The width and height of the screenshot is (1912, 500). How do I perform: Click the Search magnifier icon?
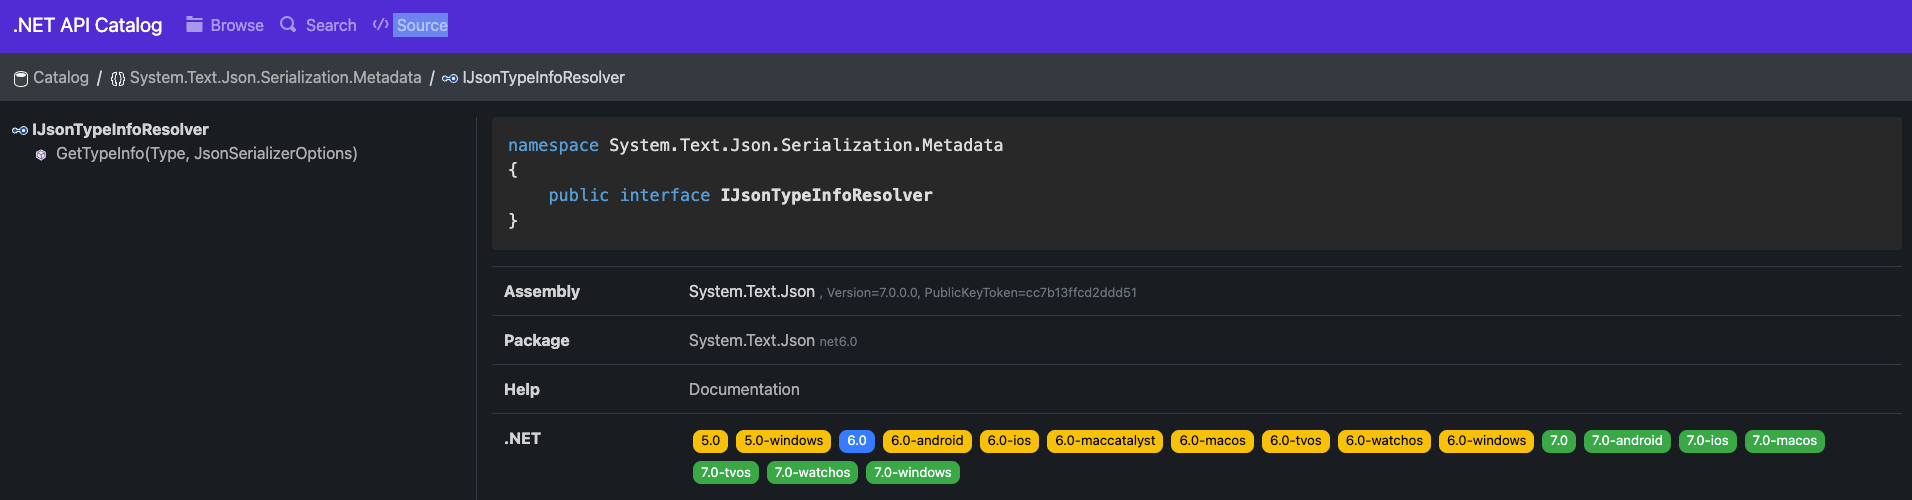click(288, 25)
